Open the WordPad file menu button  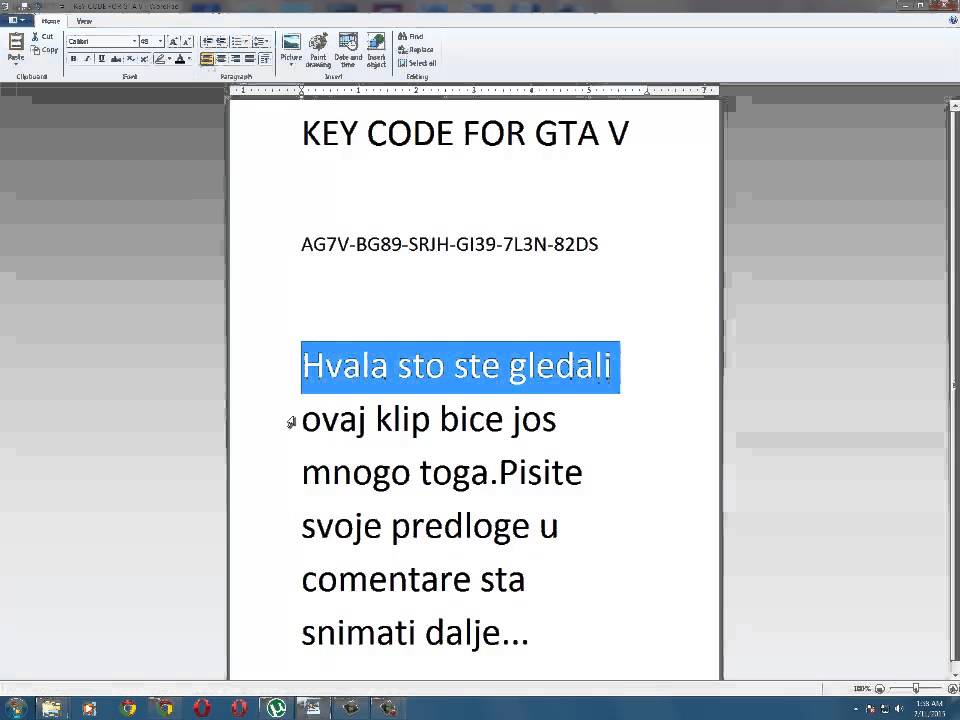click(x=17, y=20)
